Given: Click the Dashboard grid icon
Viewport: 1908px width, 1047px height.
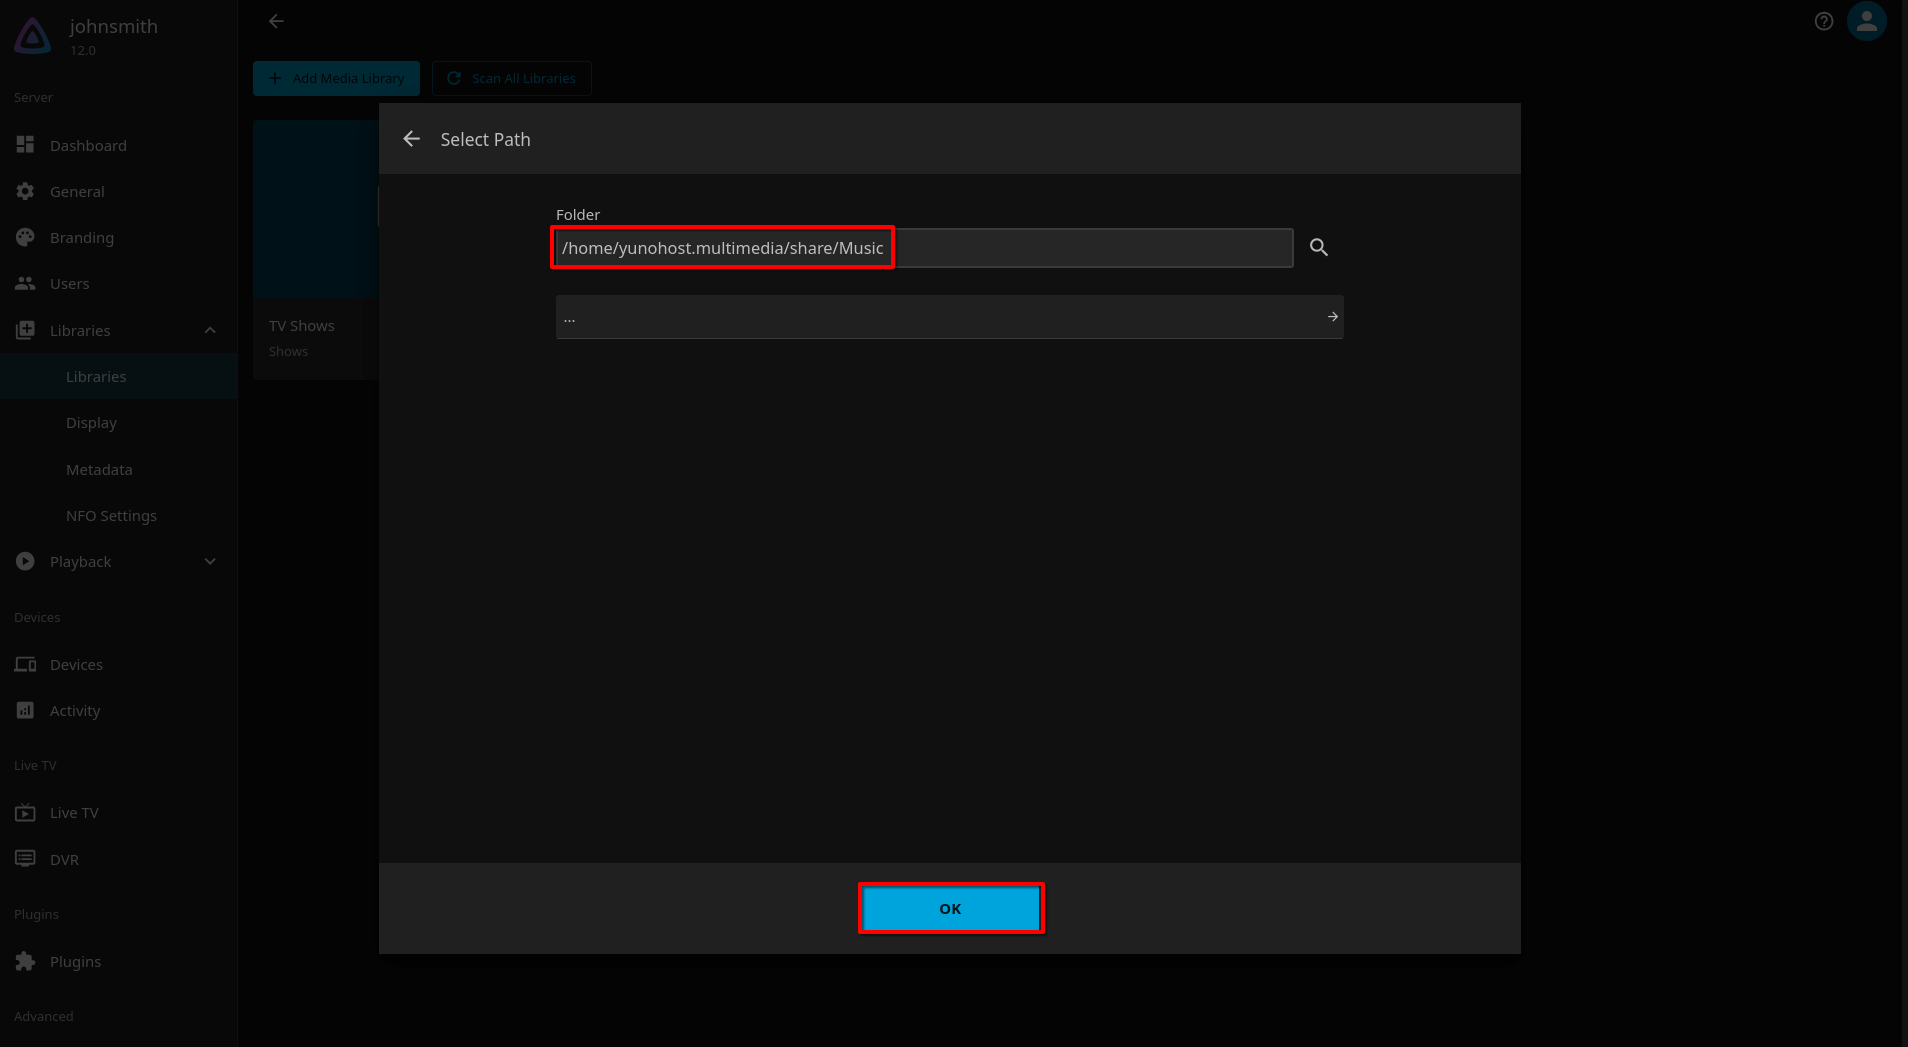Looking at the screenshot, I should click(25, 145).
